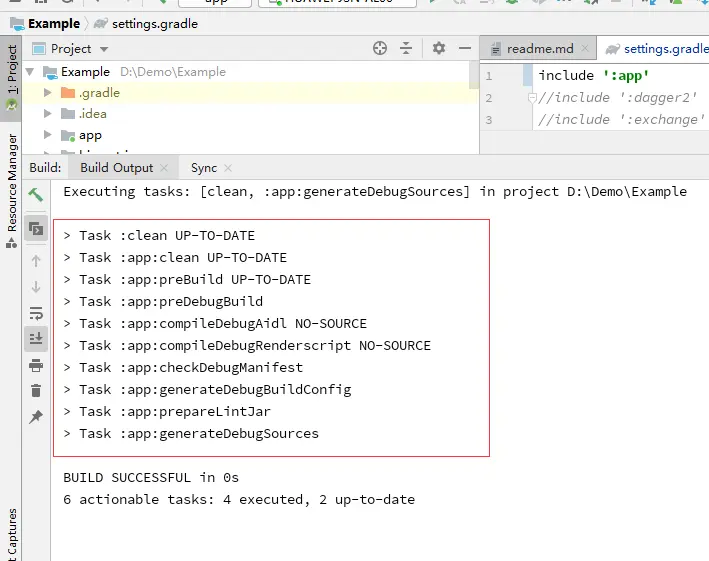Collapse the Example root node
Image resolution: width=709 pixels, height=561 pixels.
30,71
